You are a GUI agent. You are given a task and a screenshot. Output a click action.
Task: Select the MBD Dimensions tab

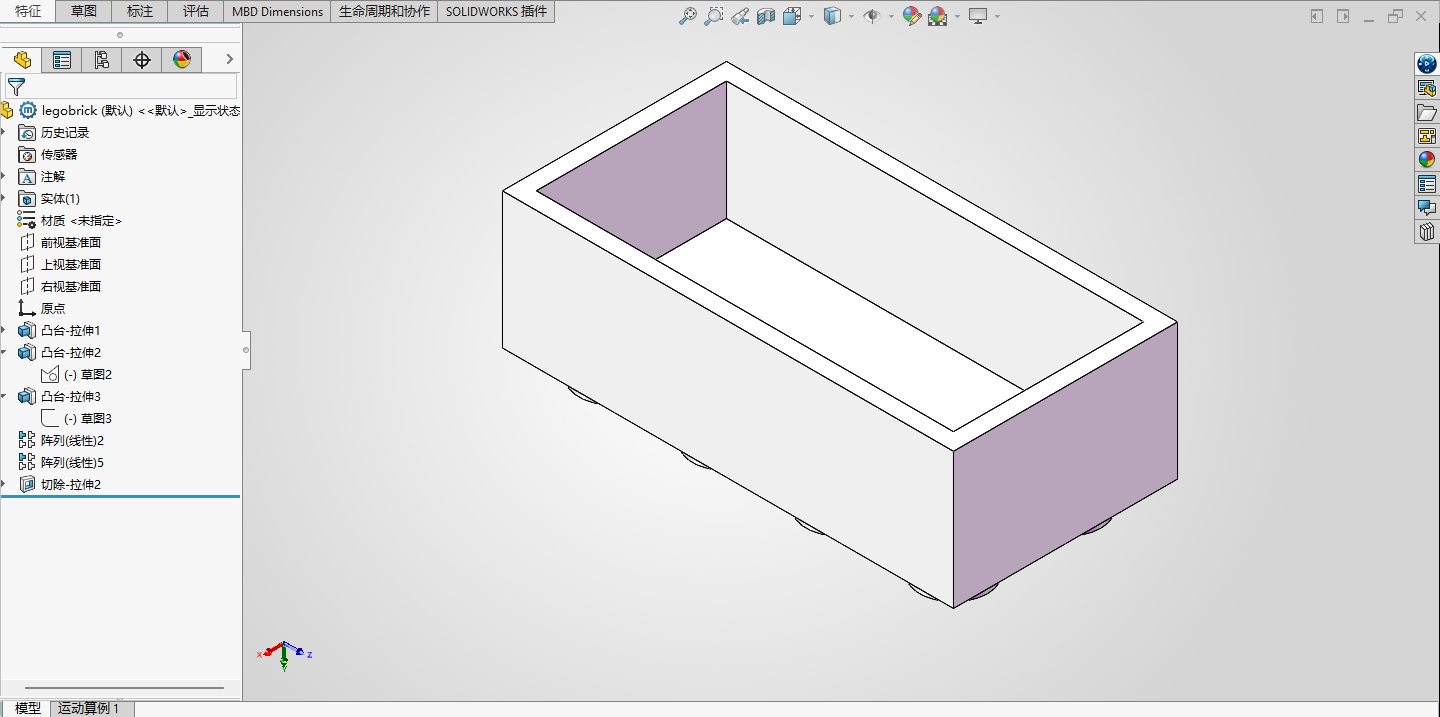tap(277, 12)
